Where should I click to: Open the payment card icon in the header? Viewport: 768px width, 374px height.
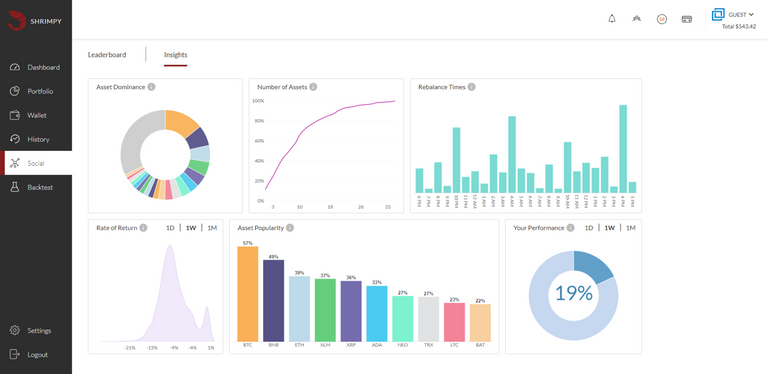point(687,20)
